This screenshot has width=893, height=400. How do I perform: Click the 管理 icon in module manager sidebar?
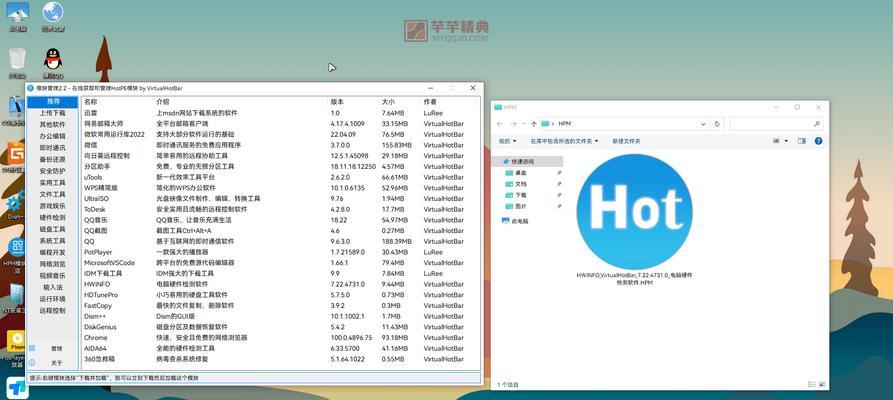(31, 348)
